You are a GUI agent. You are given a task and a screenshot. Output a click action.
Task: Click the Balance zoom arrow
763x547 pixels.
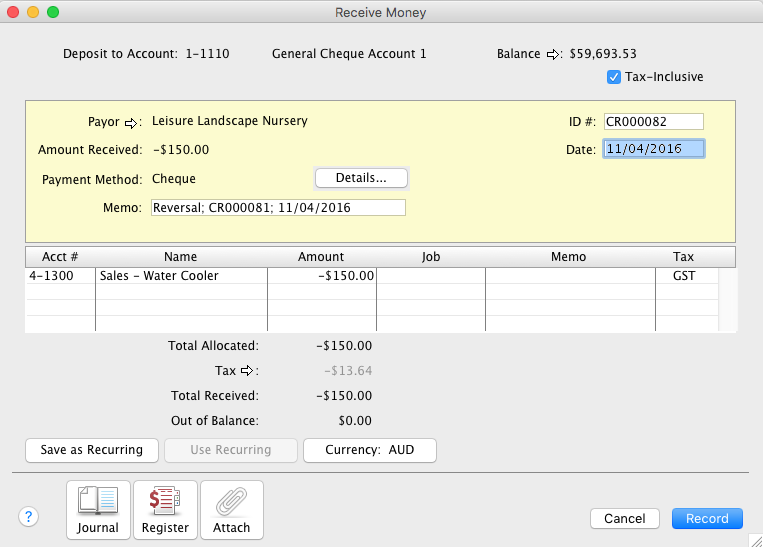point(554,54)
